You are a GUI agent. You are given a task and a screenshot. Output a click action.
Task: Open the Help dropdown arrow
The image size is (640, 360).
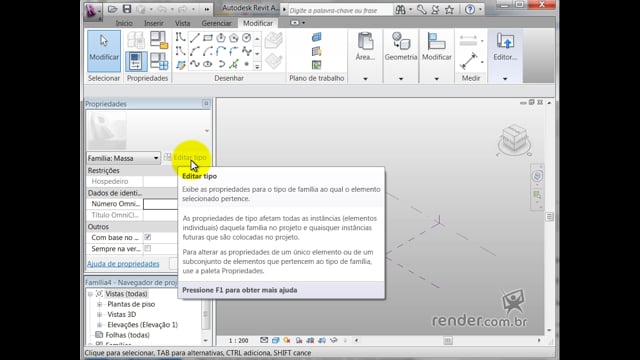[x=480, y=9]
